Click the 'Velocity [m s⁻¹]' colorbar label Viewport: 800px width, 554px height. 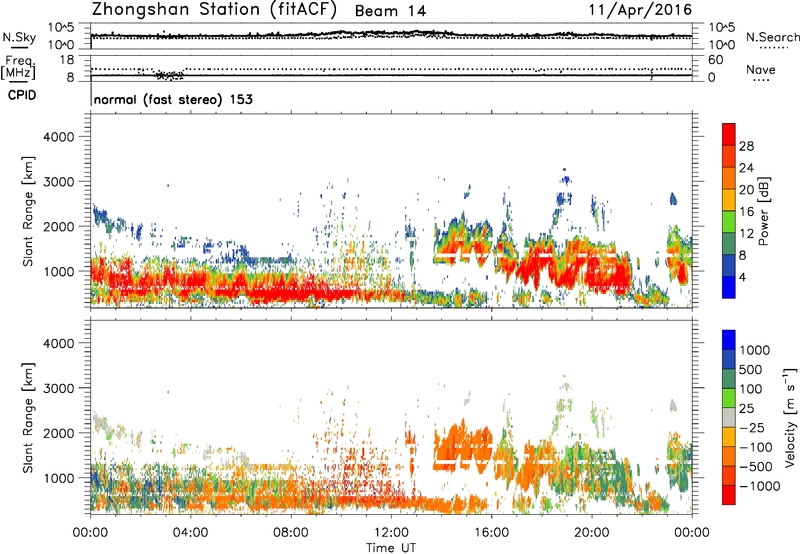point(790,417)
